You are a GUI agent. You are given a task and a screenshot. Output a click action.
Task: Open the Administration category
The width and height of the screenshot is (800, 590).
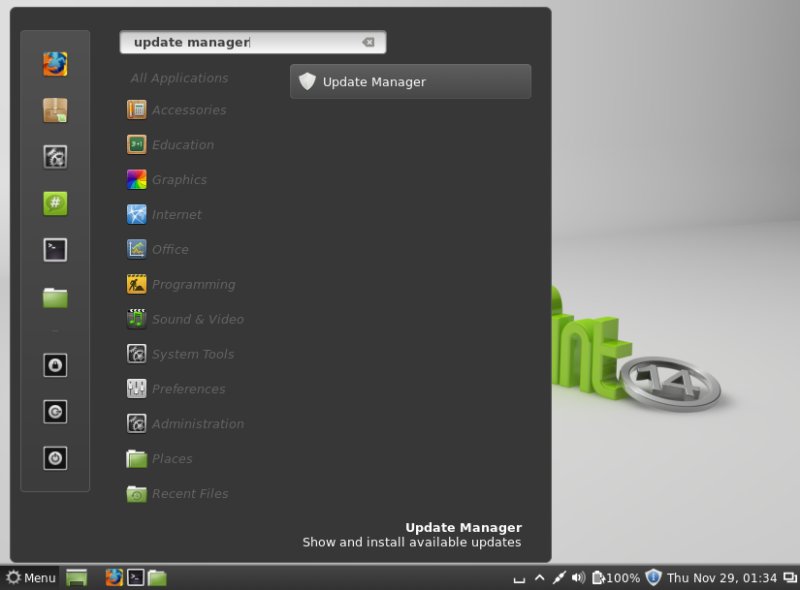(x=197, y=424)
